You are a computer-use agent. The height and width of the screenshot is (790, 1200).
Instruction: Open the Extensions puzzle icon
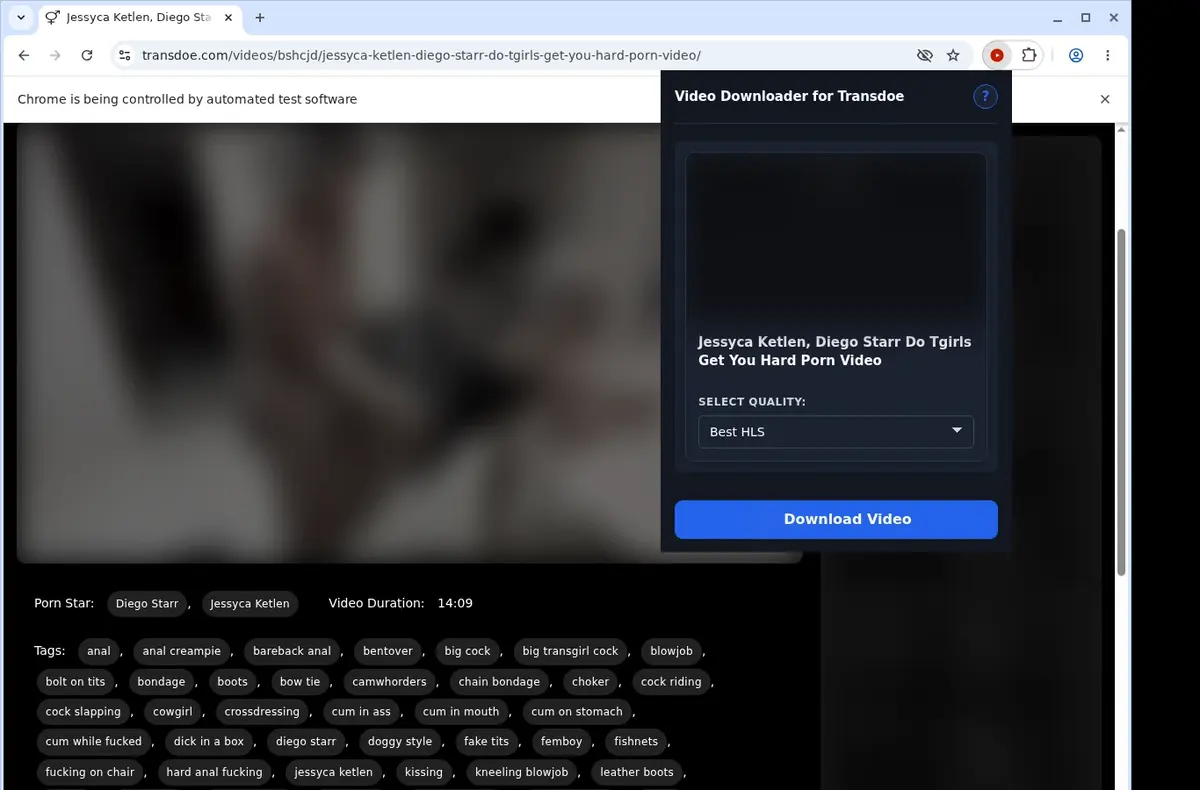[x=1028, y=56]
